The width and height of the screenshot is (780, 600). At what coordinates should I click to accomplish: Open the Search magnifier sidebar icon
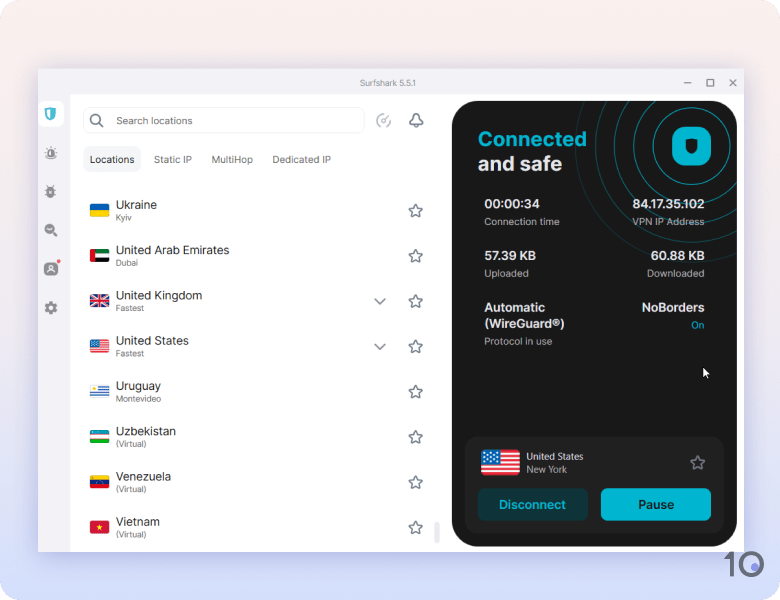[x=51, y=230]
